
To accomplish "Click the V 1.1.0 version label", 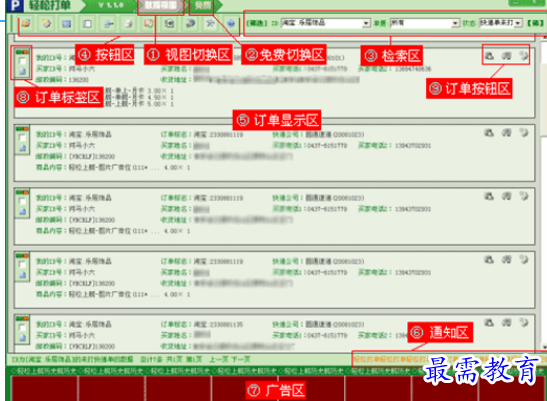I will (111, 5).
